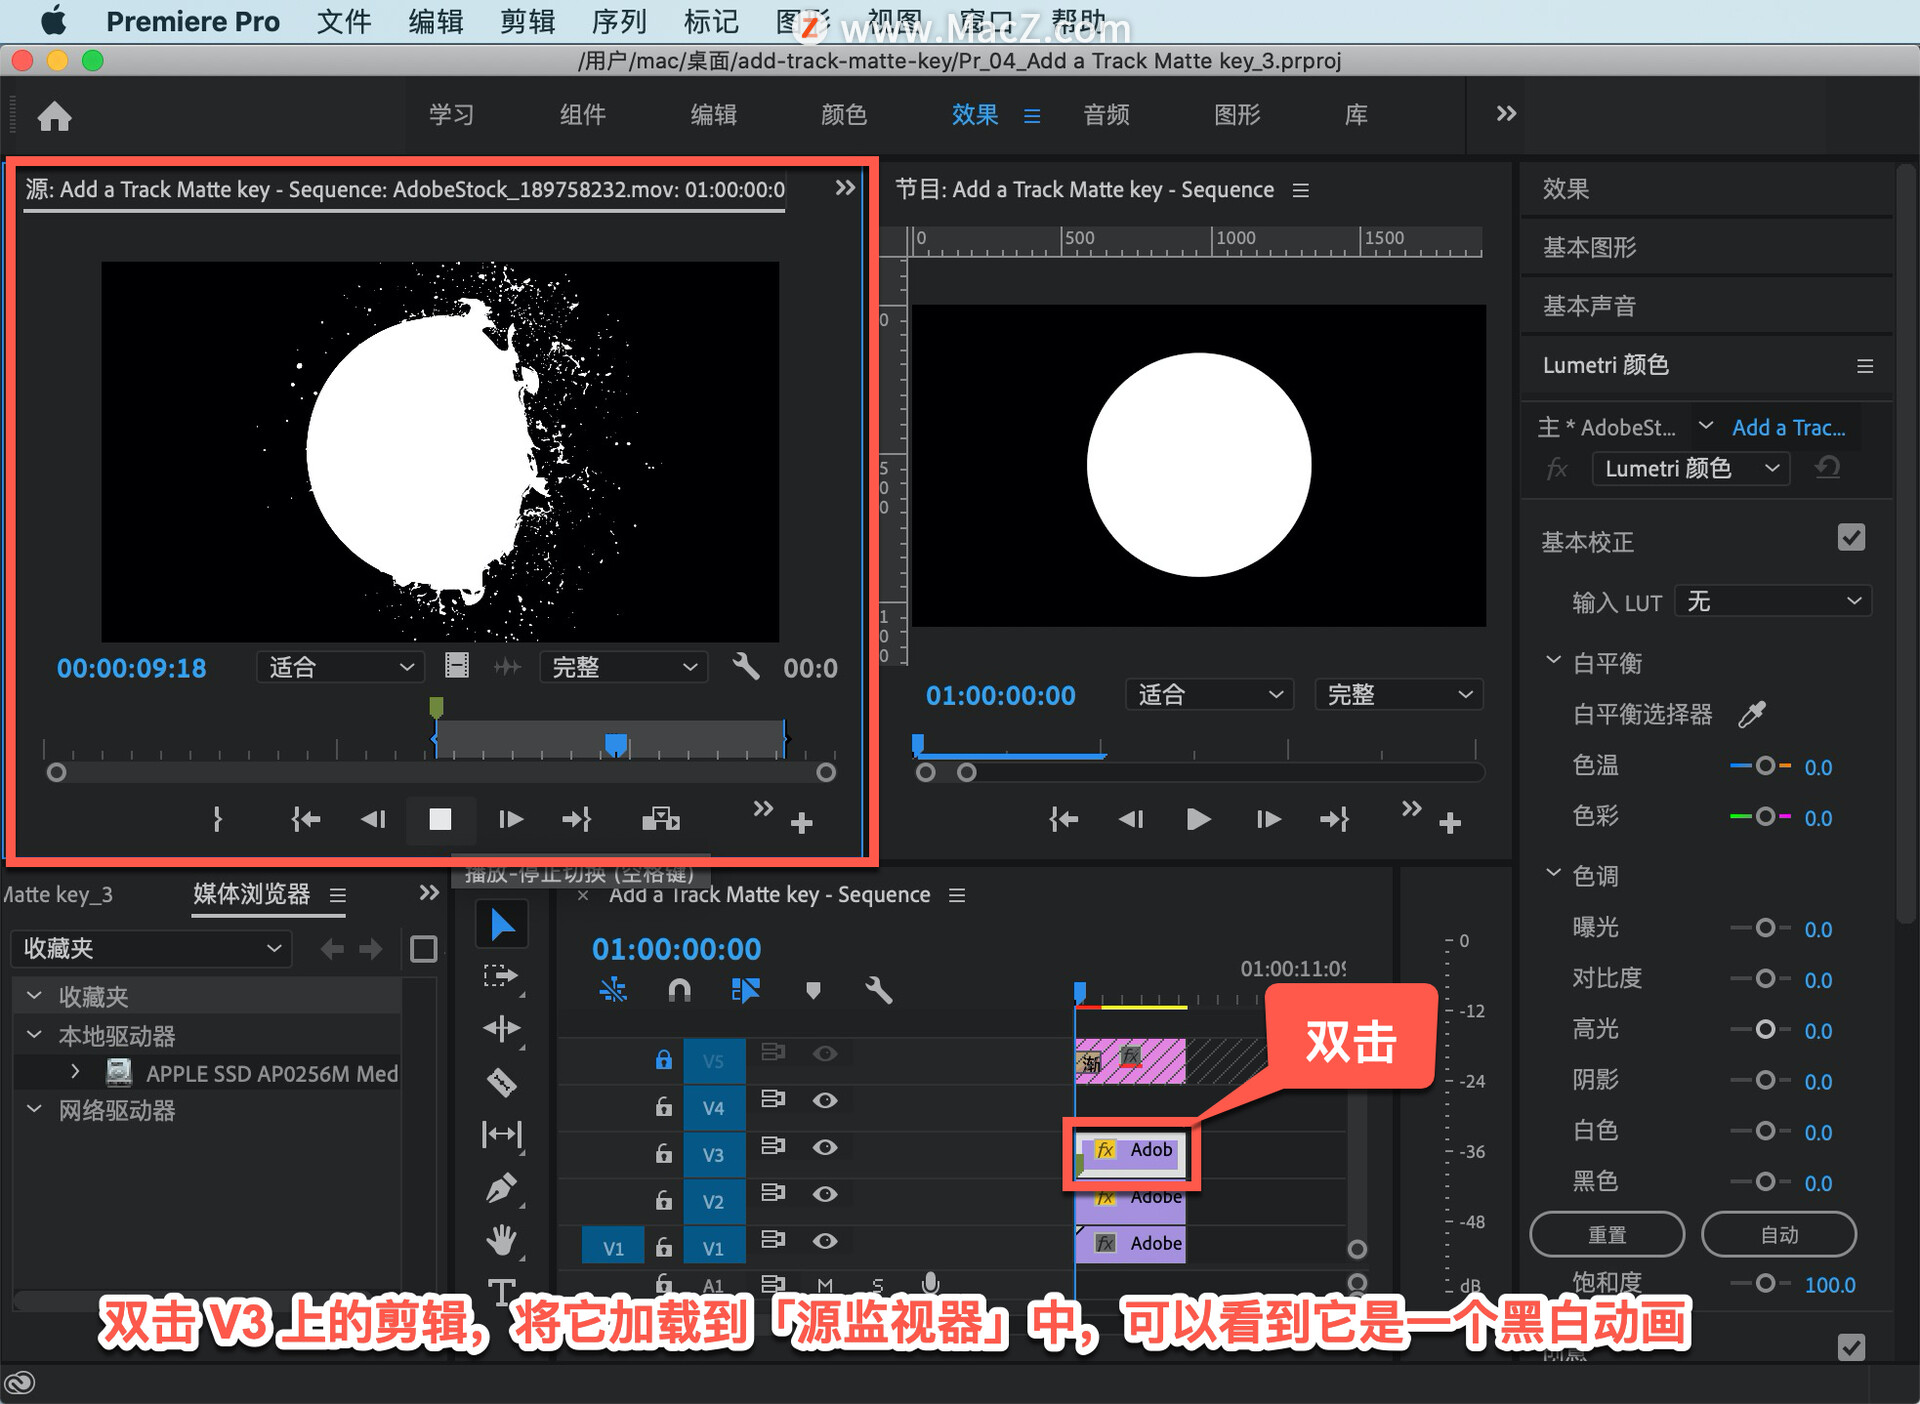
Task: Step forward one frame in Source monitor
Action: (511, 819)
